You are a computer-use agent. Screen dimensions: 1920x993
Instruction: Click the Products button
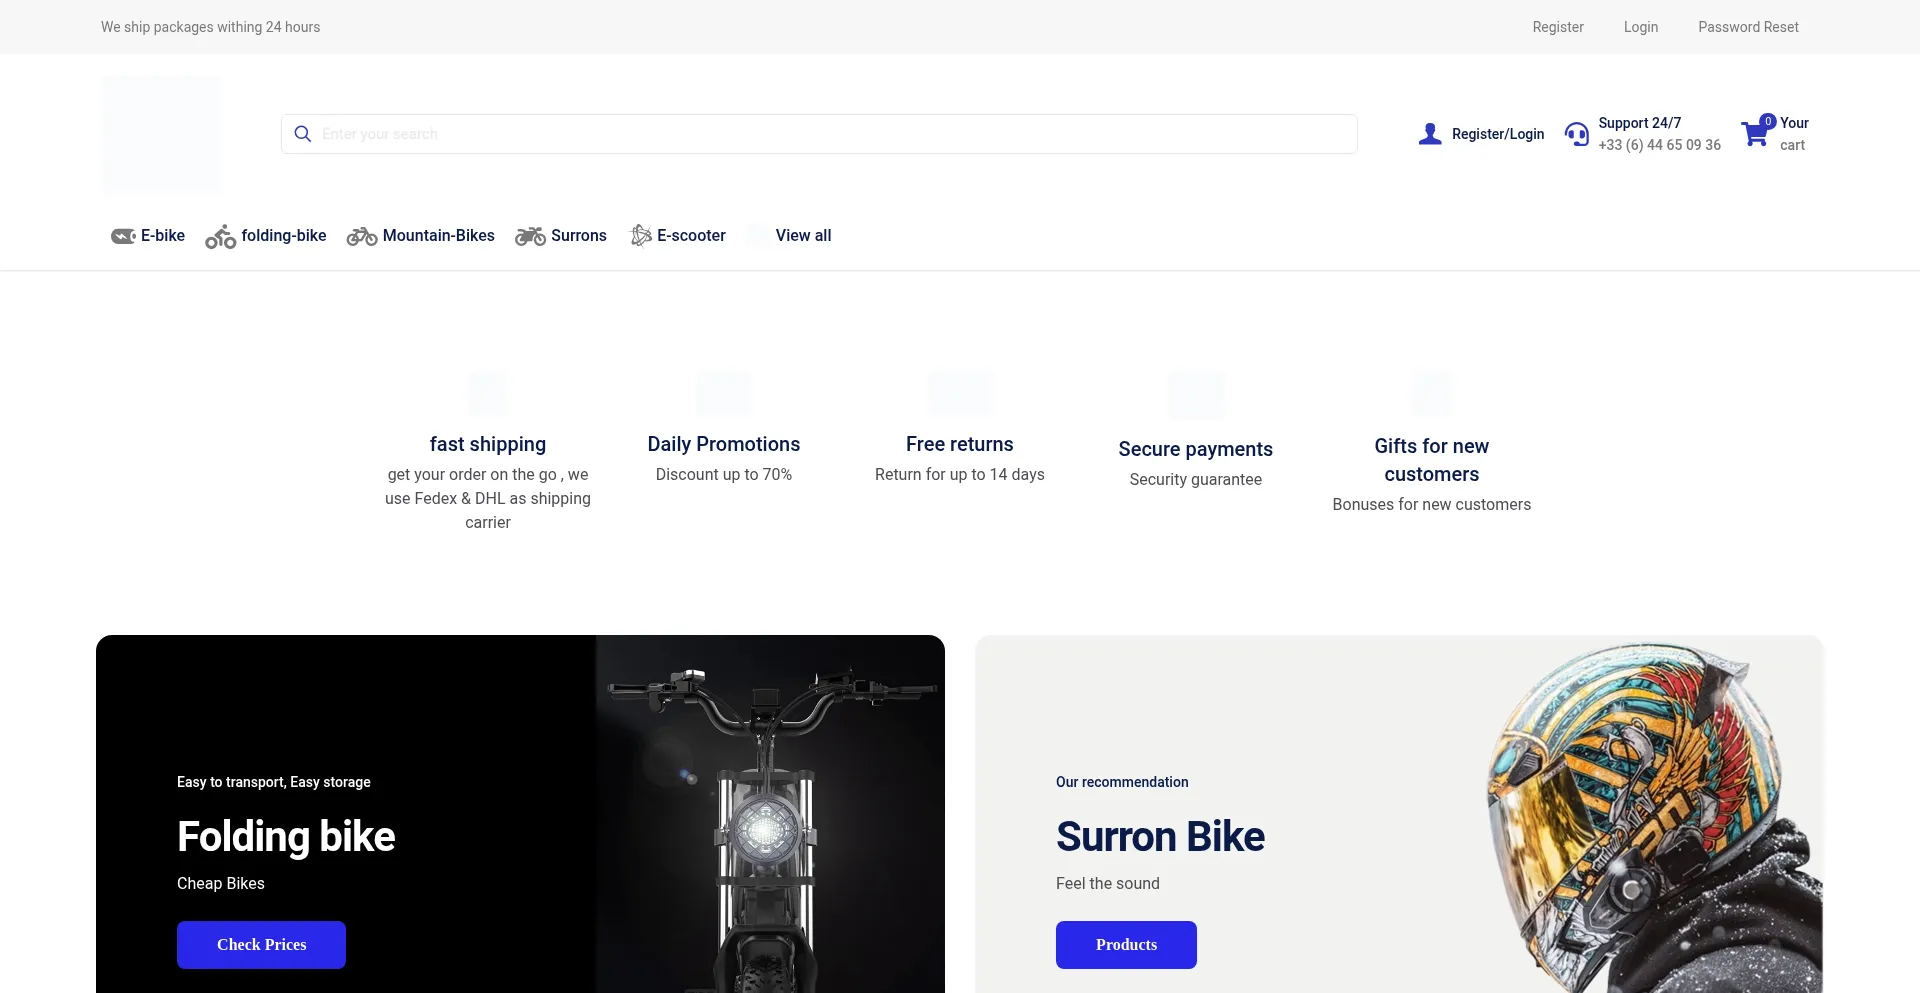point(1126,945)
